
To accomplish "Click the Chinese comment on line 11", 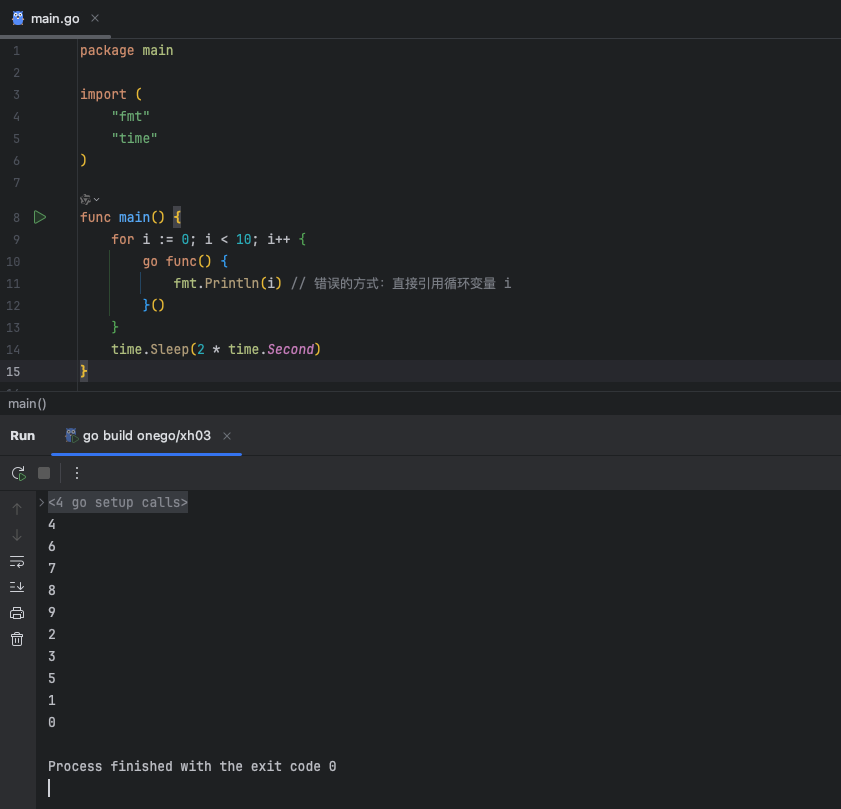I will click(x=401, y=283).
